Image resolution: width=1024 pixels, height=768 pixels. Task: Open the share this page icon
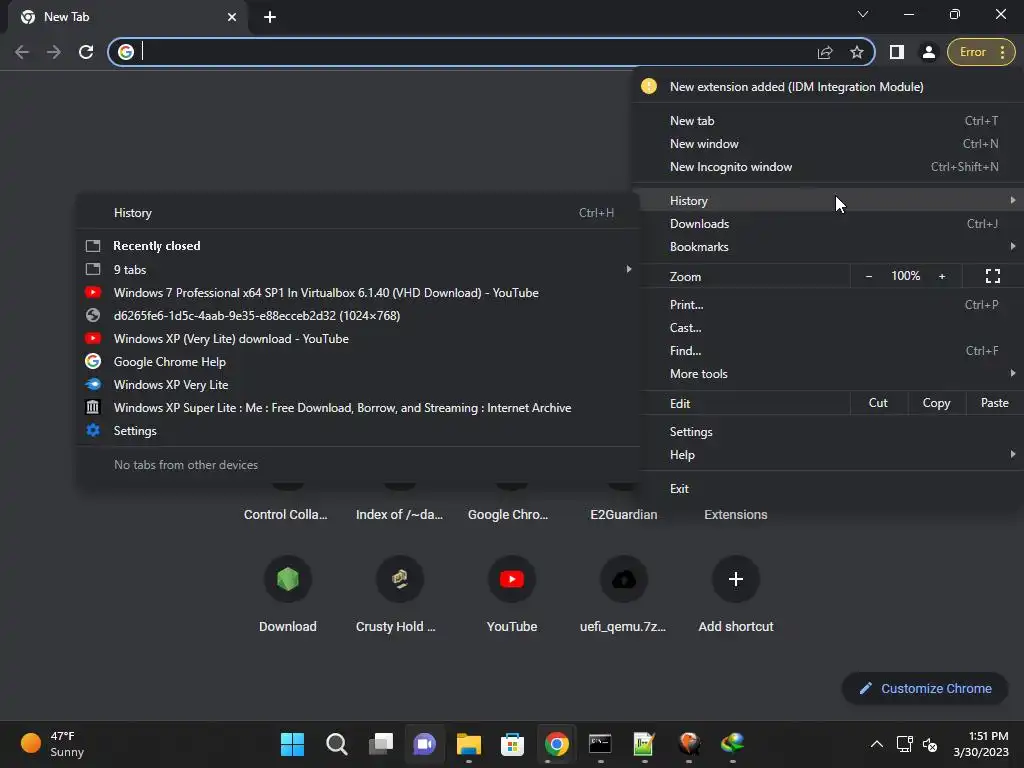825,52
